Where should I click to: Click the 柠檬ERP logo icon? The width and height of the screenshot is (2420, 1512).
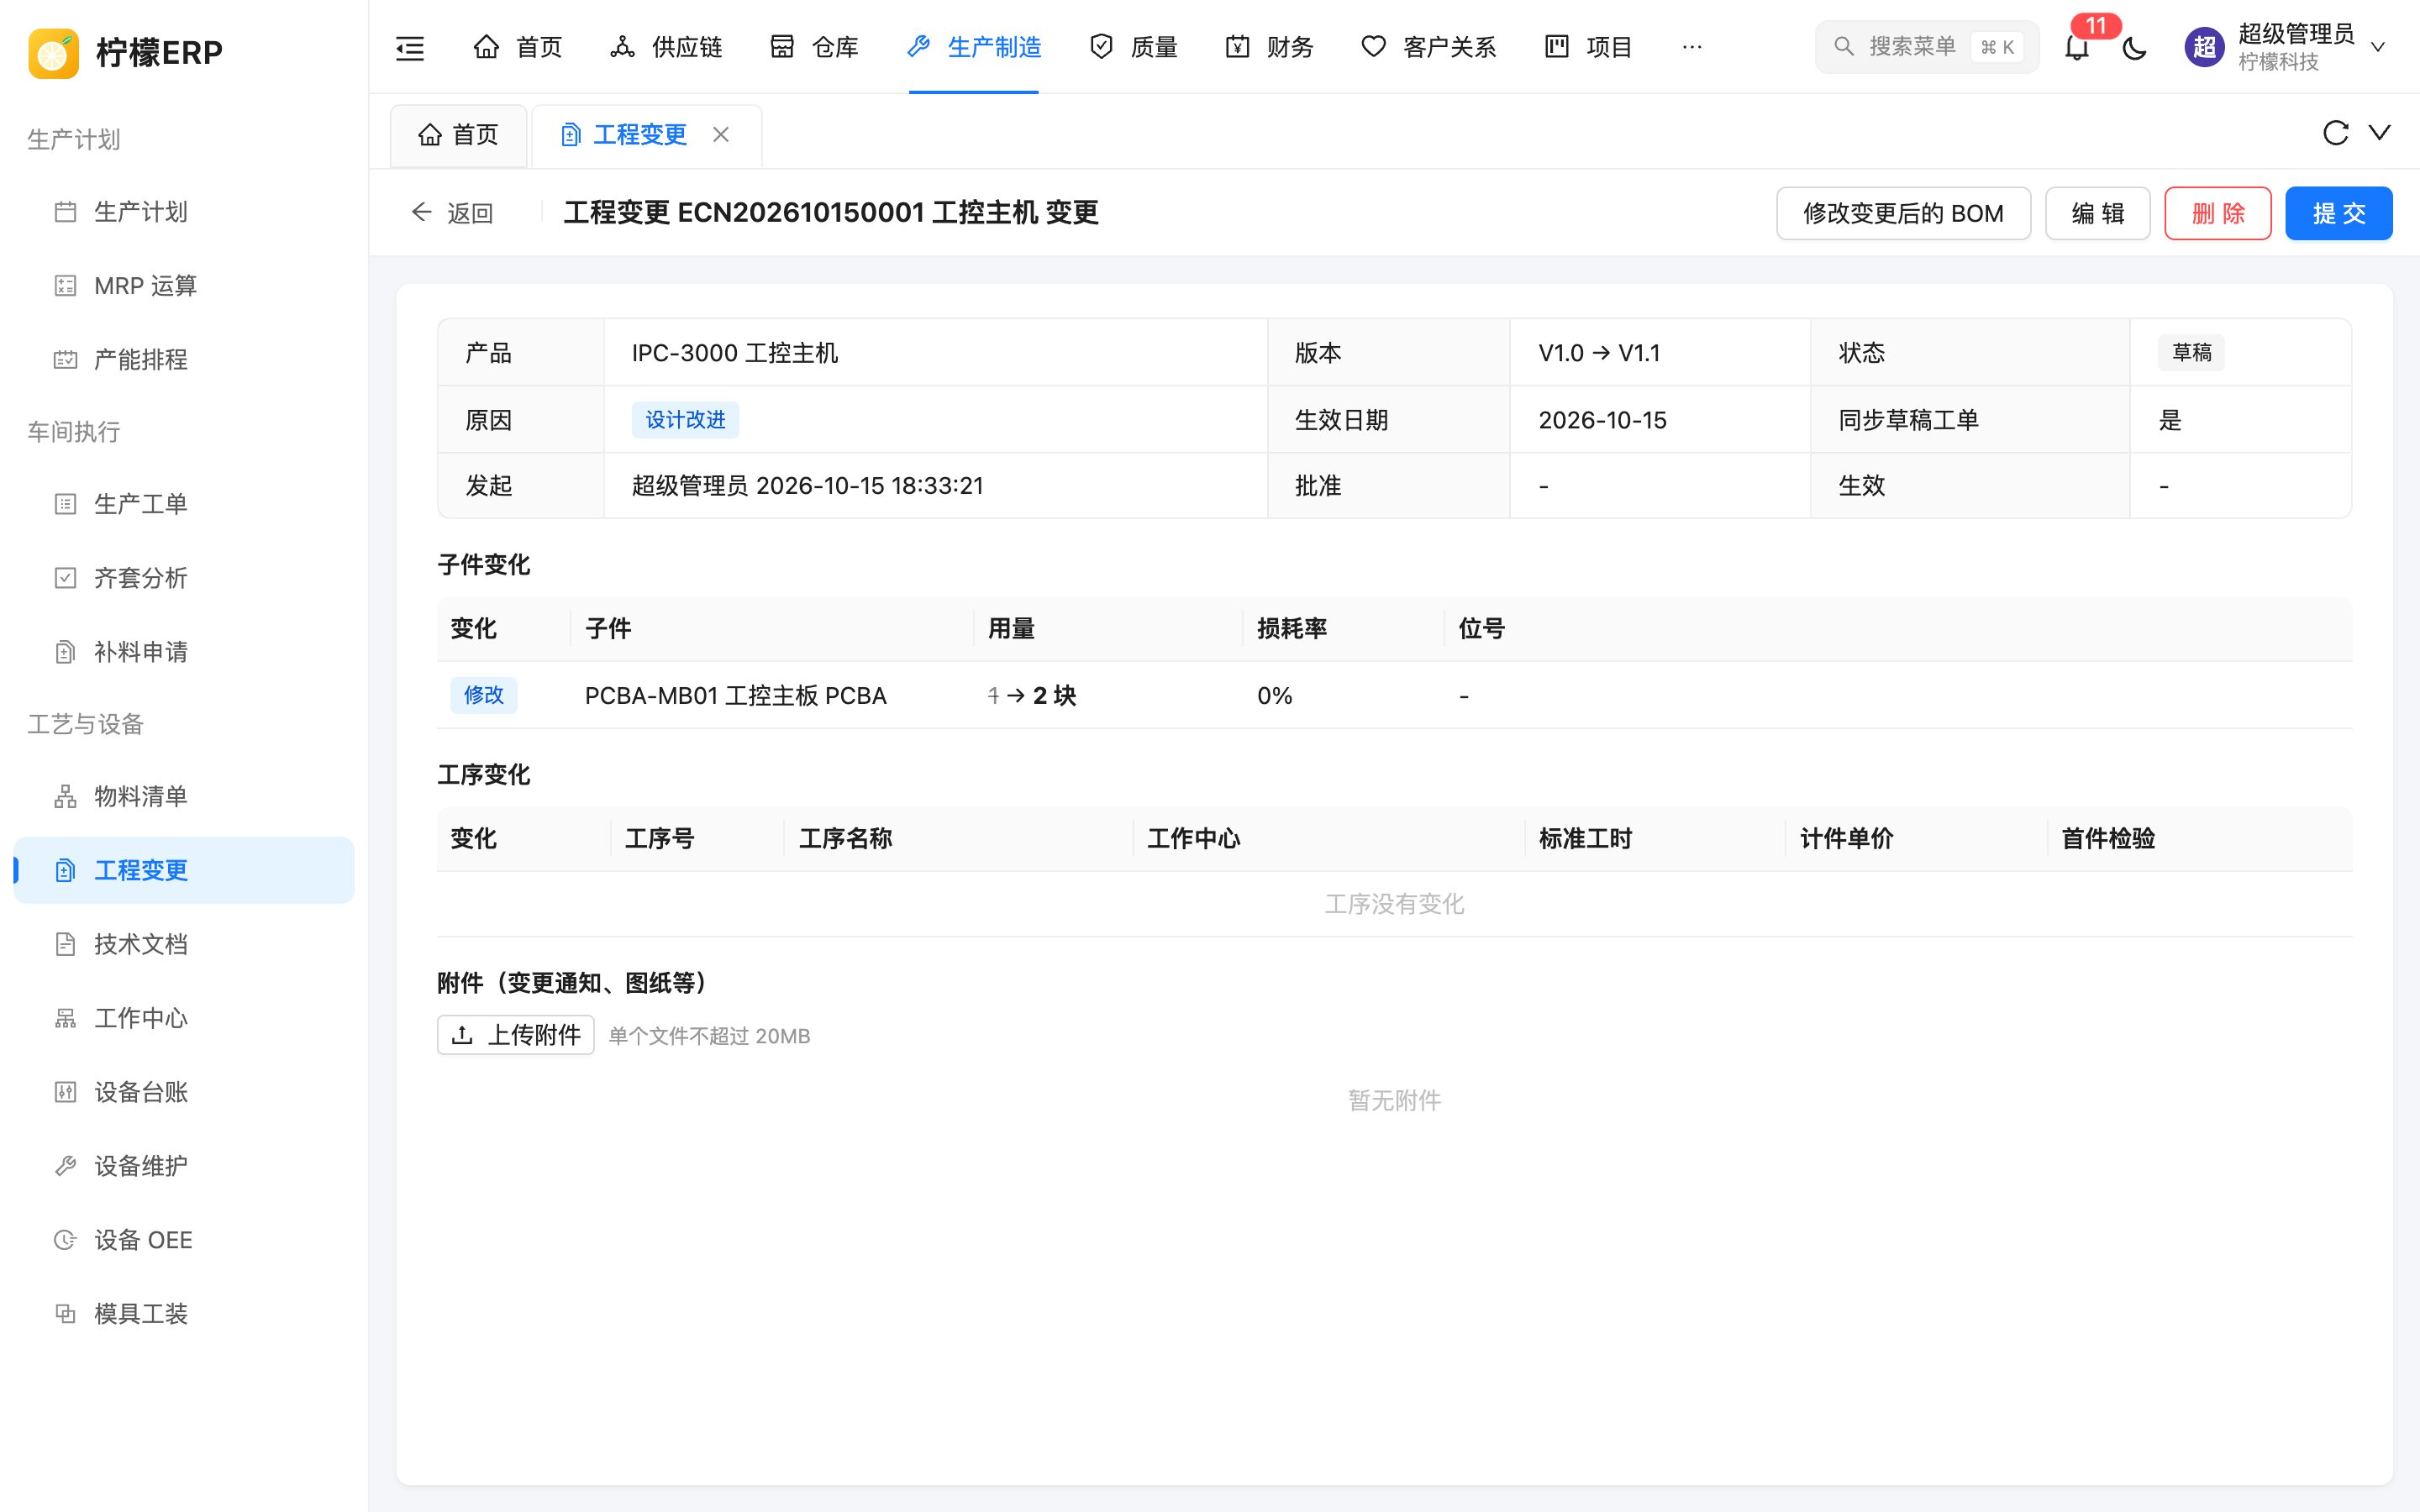coord(53,52)
